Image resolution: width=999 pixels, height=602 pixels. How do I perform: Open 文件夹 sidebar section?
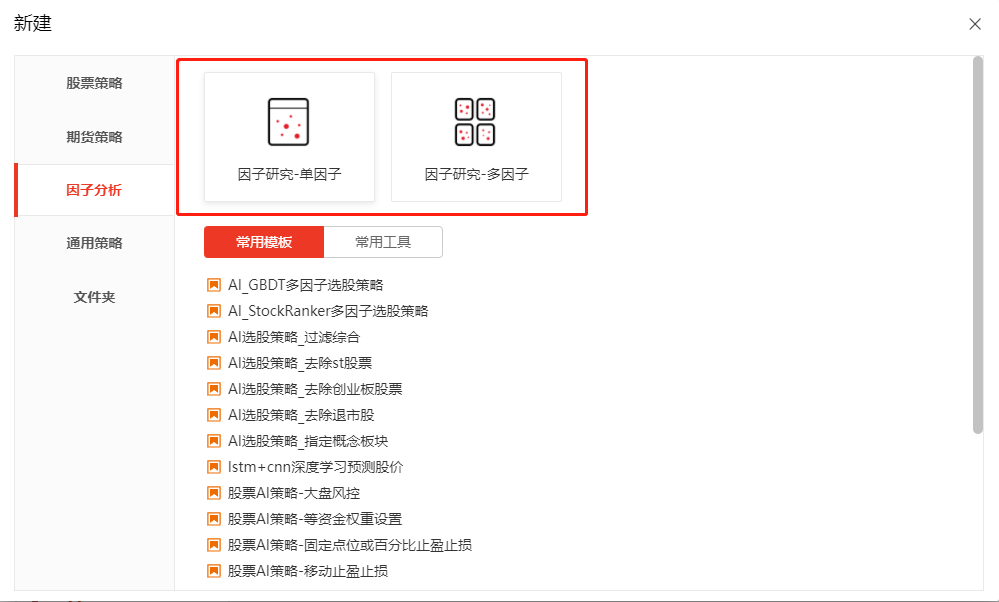94,297
